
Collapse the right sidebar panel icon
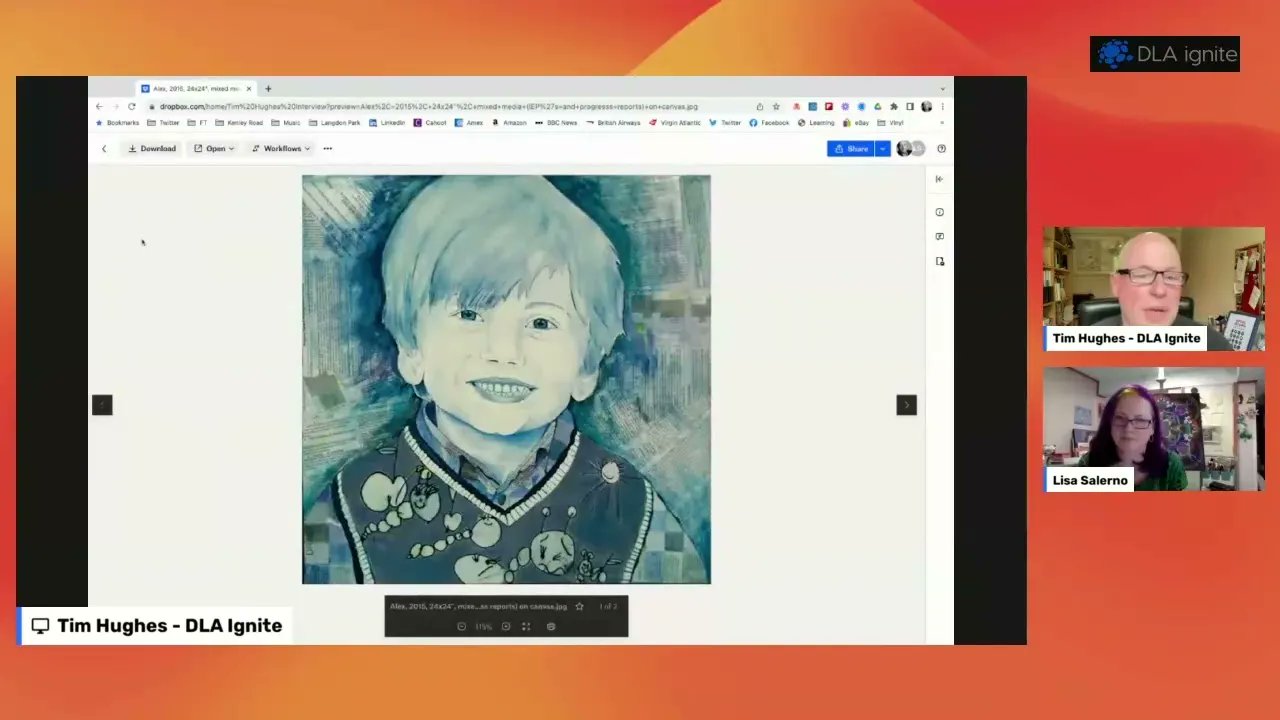point(939,179)
